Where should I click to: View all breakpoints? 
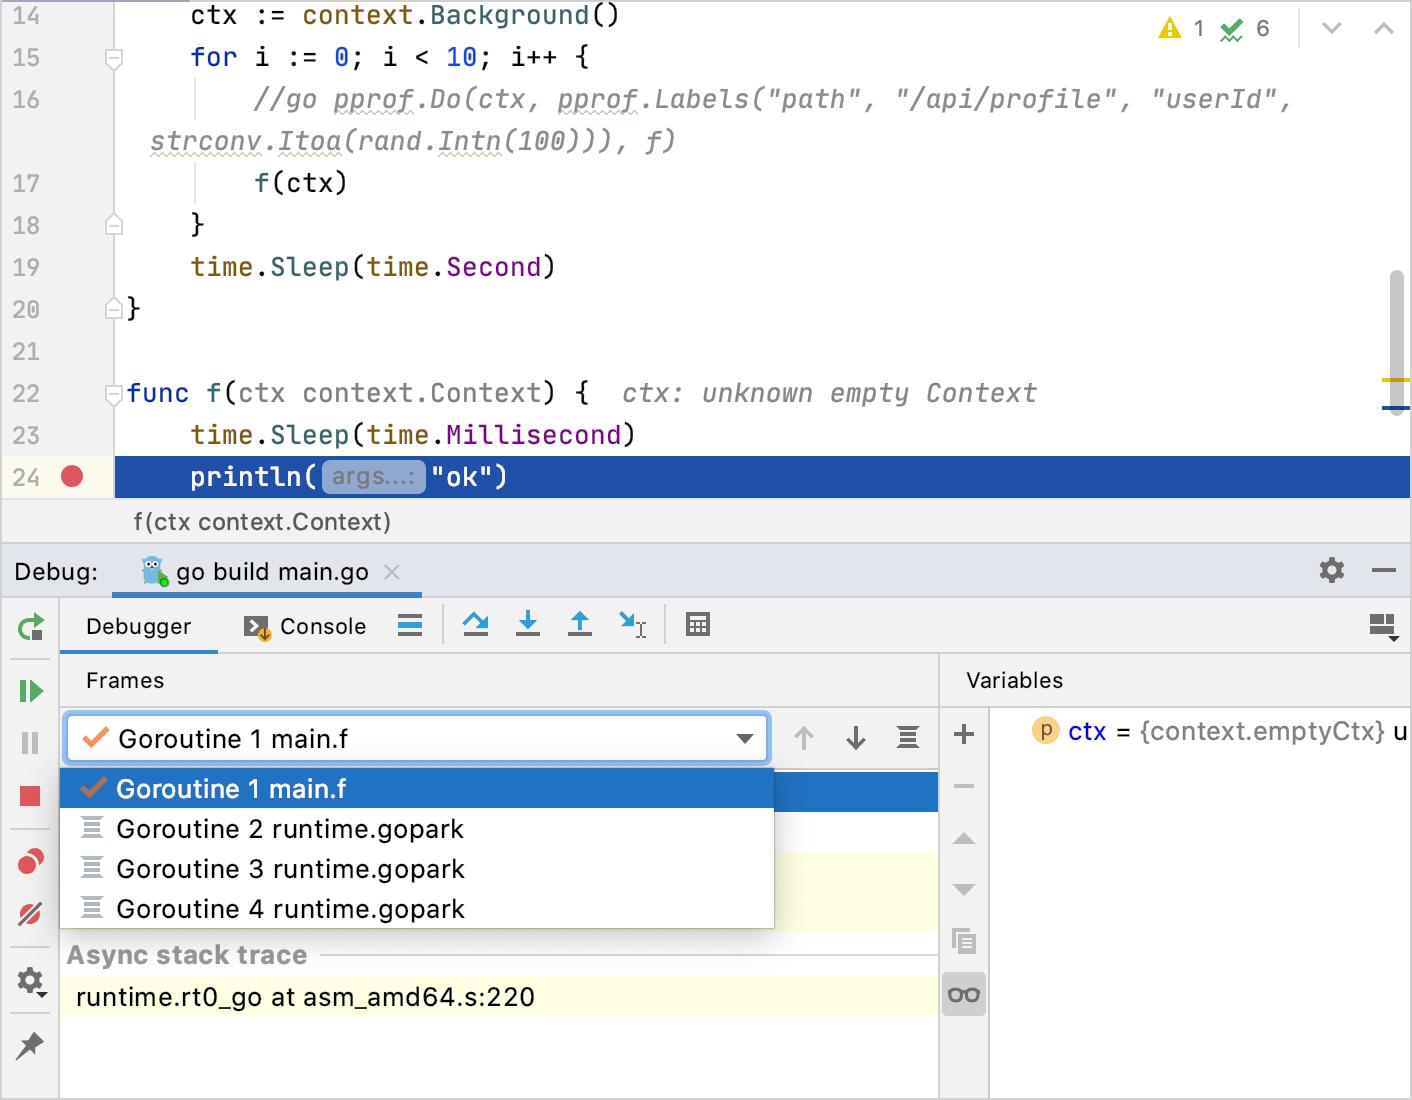(31, 861)
